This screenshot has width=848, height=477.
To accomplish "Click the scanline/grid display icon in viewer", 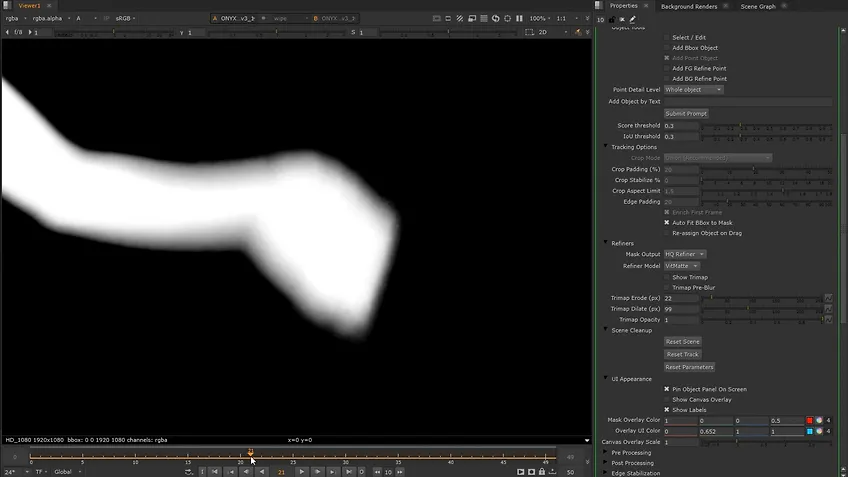I will [x=484, y=18].
